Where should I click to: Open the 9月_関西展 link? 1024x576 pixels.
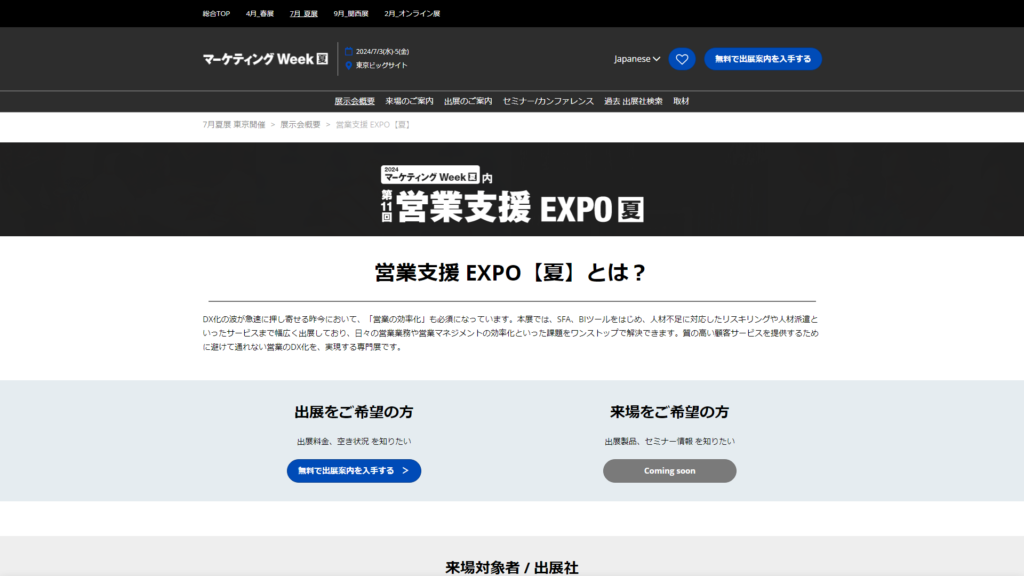pyautogui.click(x=351, y=14)
